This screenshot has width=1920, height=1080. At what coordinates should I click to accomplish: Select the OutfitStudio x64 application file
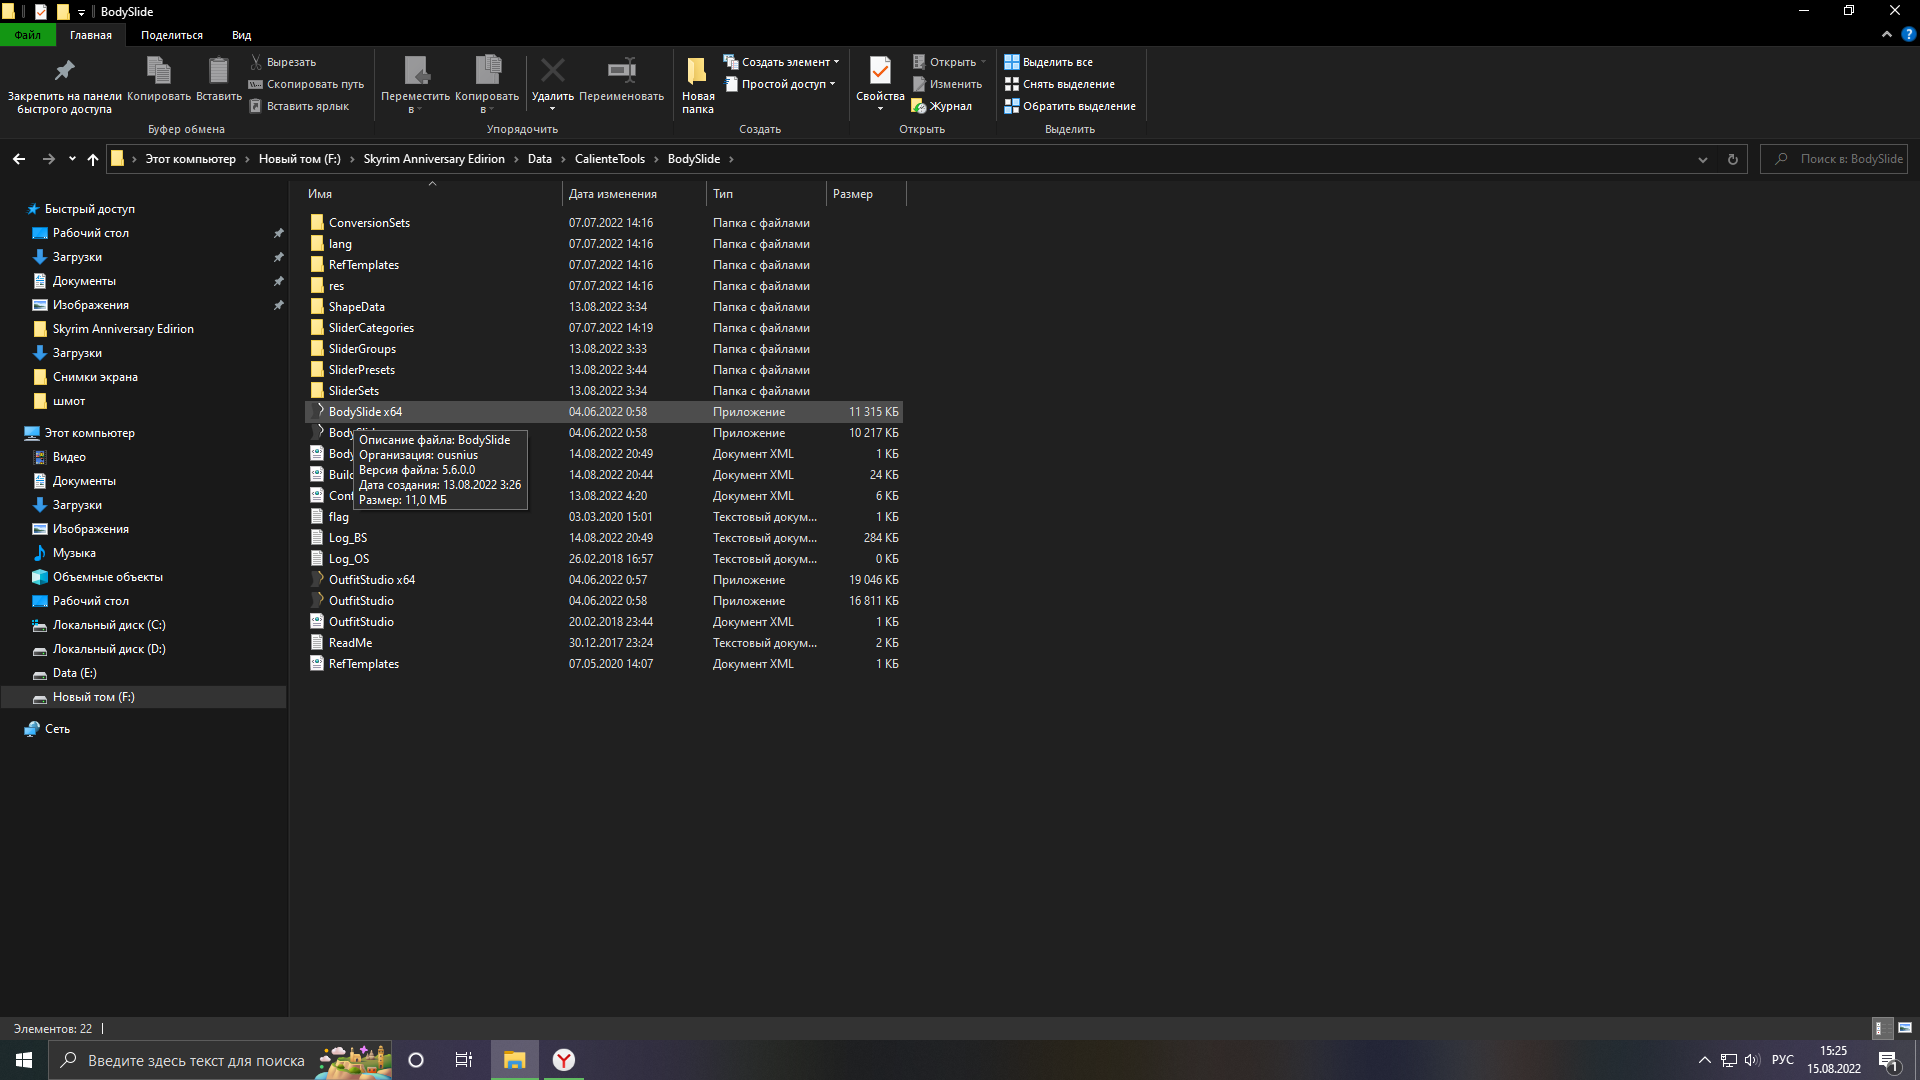point(371,580)
